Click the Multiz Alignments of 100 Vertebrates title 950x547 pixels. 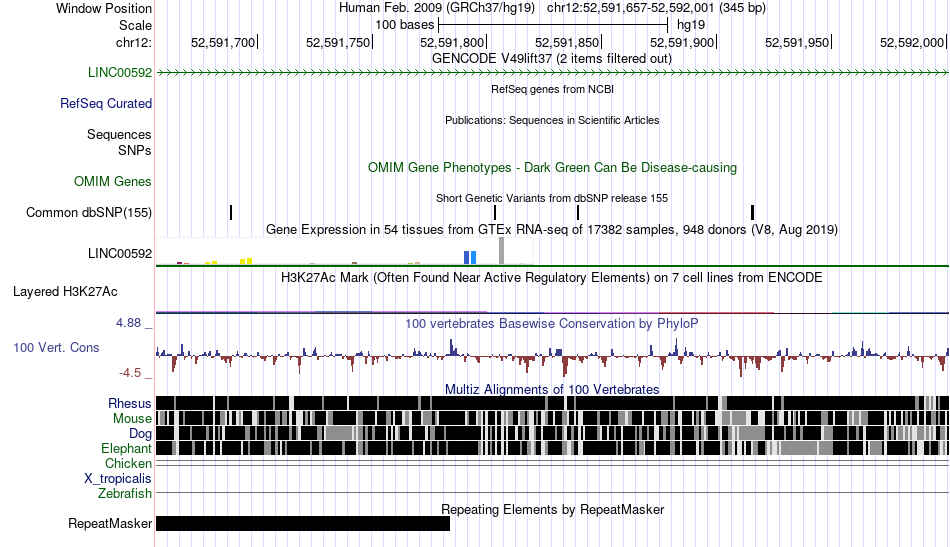pos(552,390)
